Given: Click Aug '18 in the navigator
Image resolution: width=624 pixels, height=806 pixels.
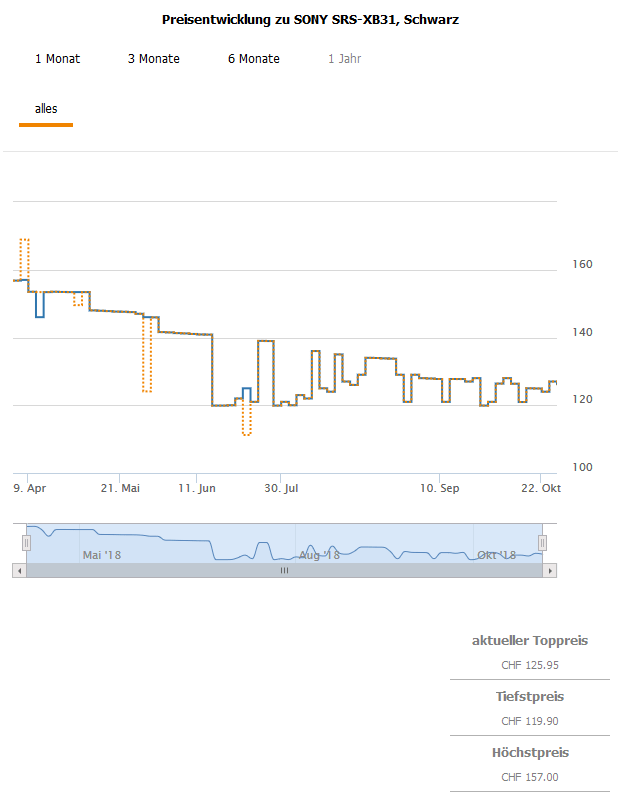Looking at the screenshot, I should [319, 554].
